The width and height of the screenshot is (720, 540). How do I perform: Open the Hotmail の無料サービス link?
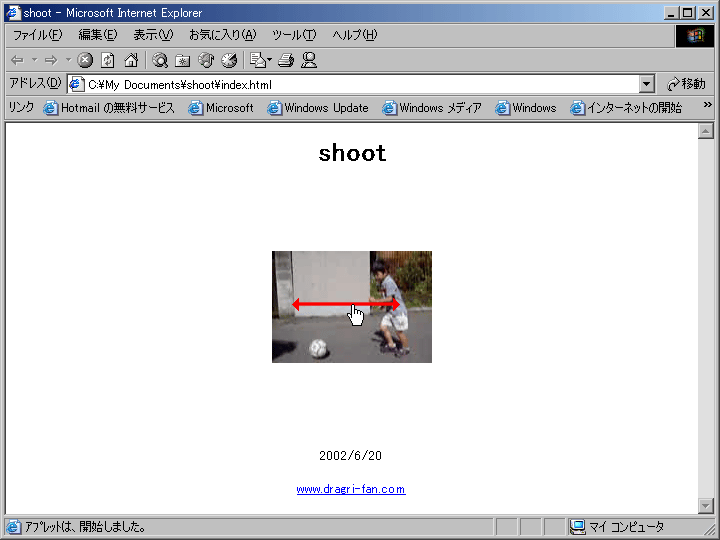[109, 108]
